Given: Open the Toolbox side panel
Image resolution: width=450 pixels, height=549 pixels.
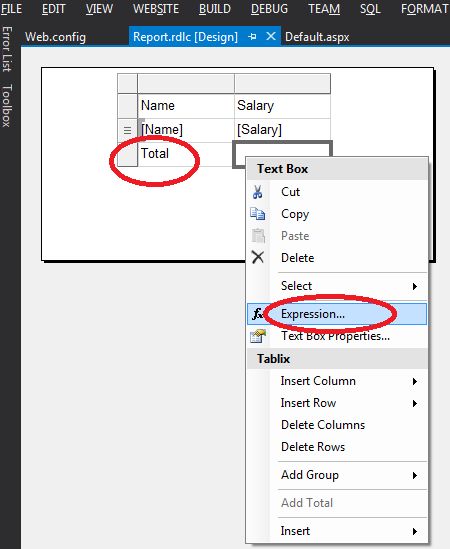Looking at the screenshot, I should point(7,105).
